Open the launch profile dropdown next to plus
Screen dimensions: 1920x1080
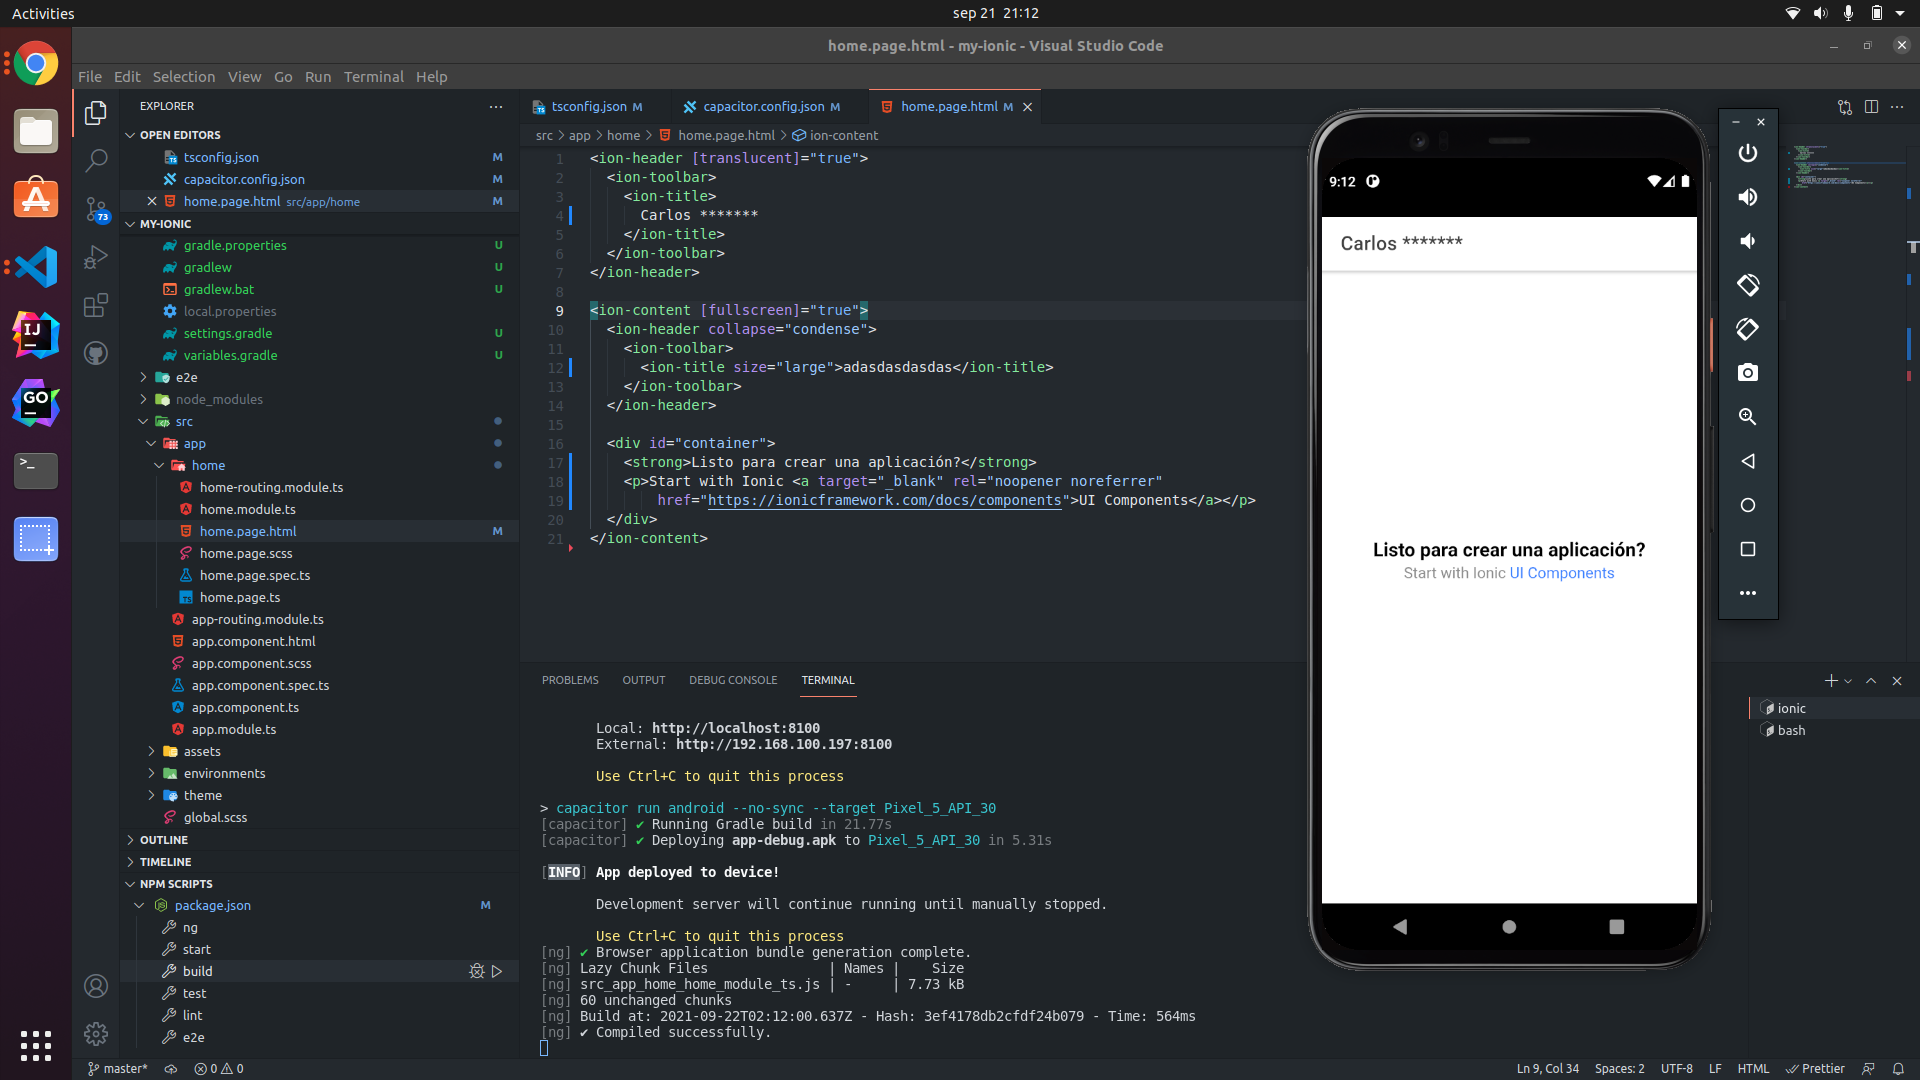click(x=1848, y=681)
